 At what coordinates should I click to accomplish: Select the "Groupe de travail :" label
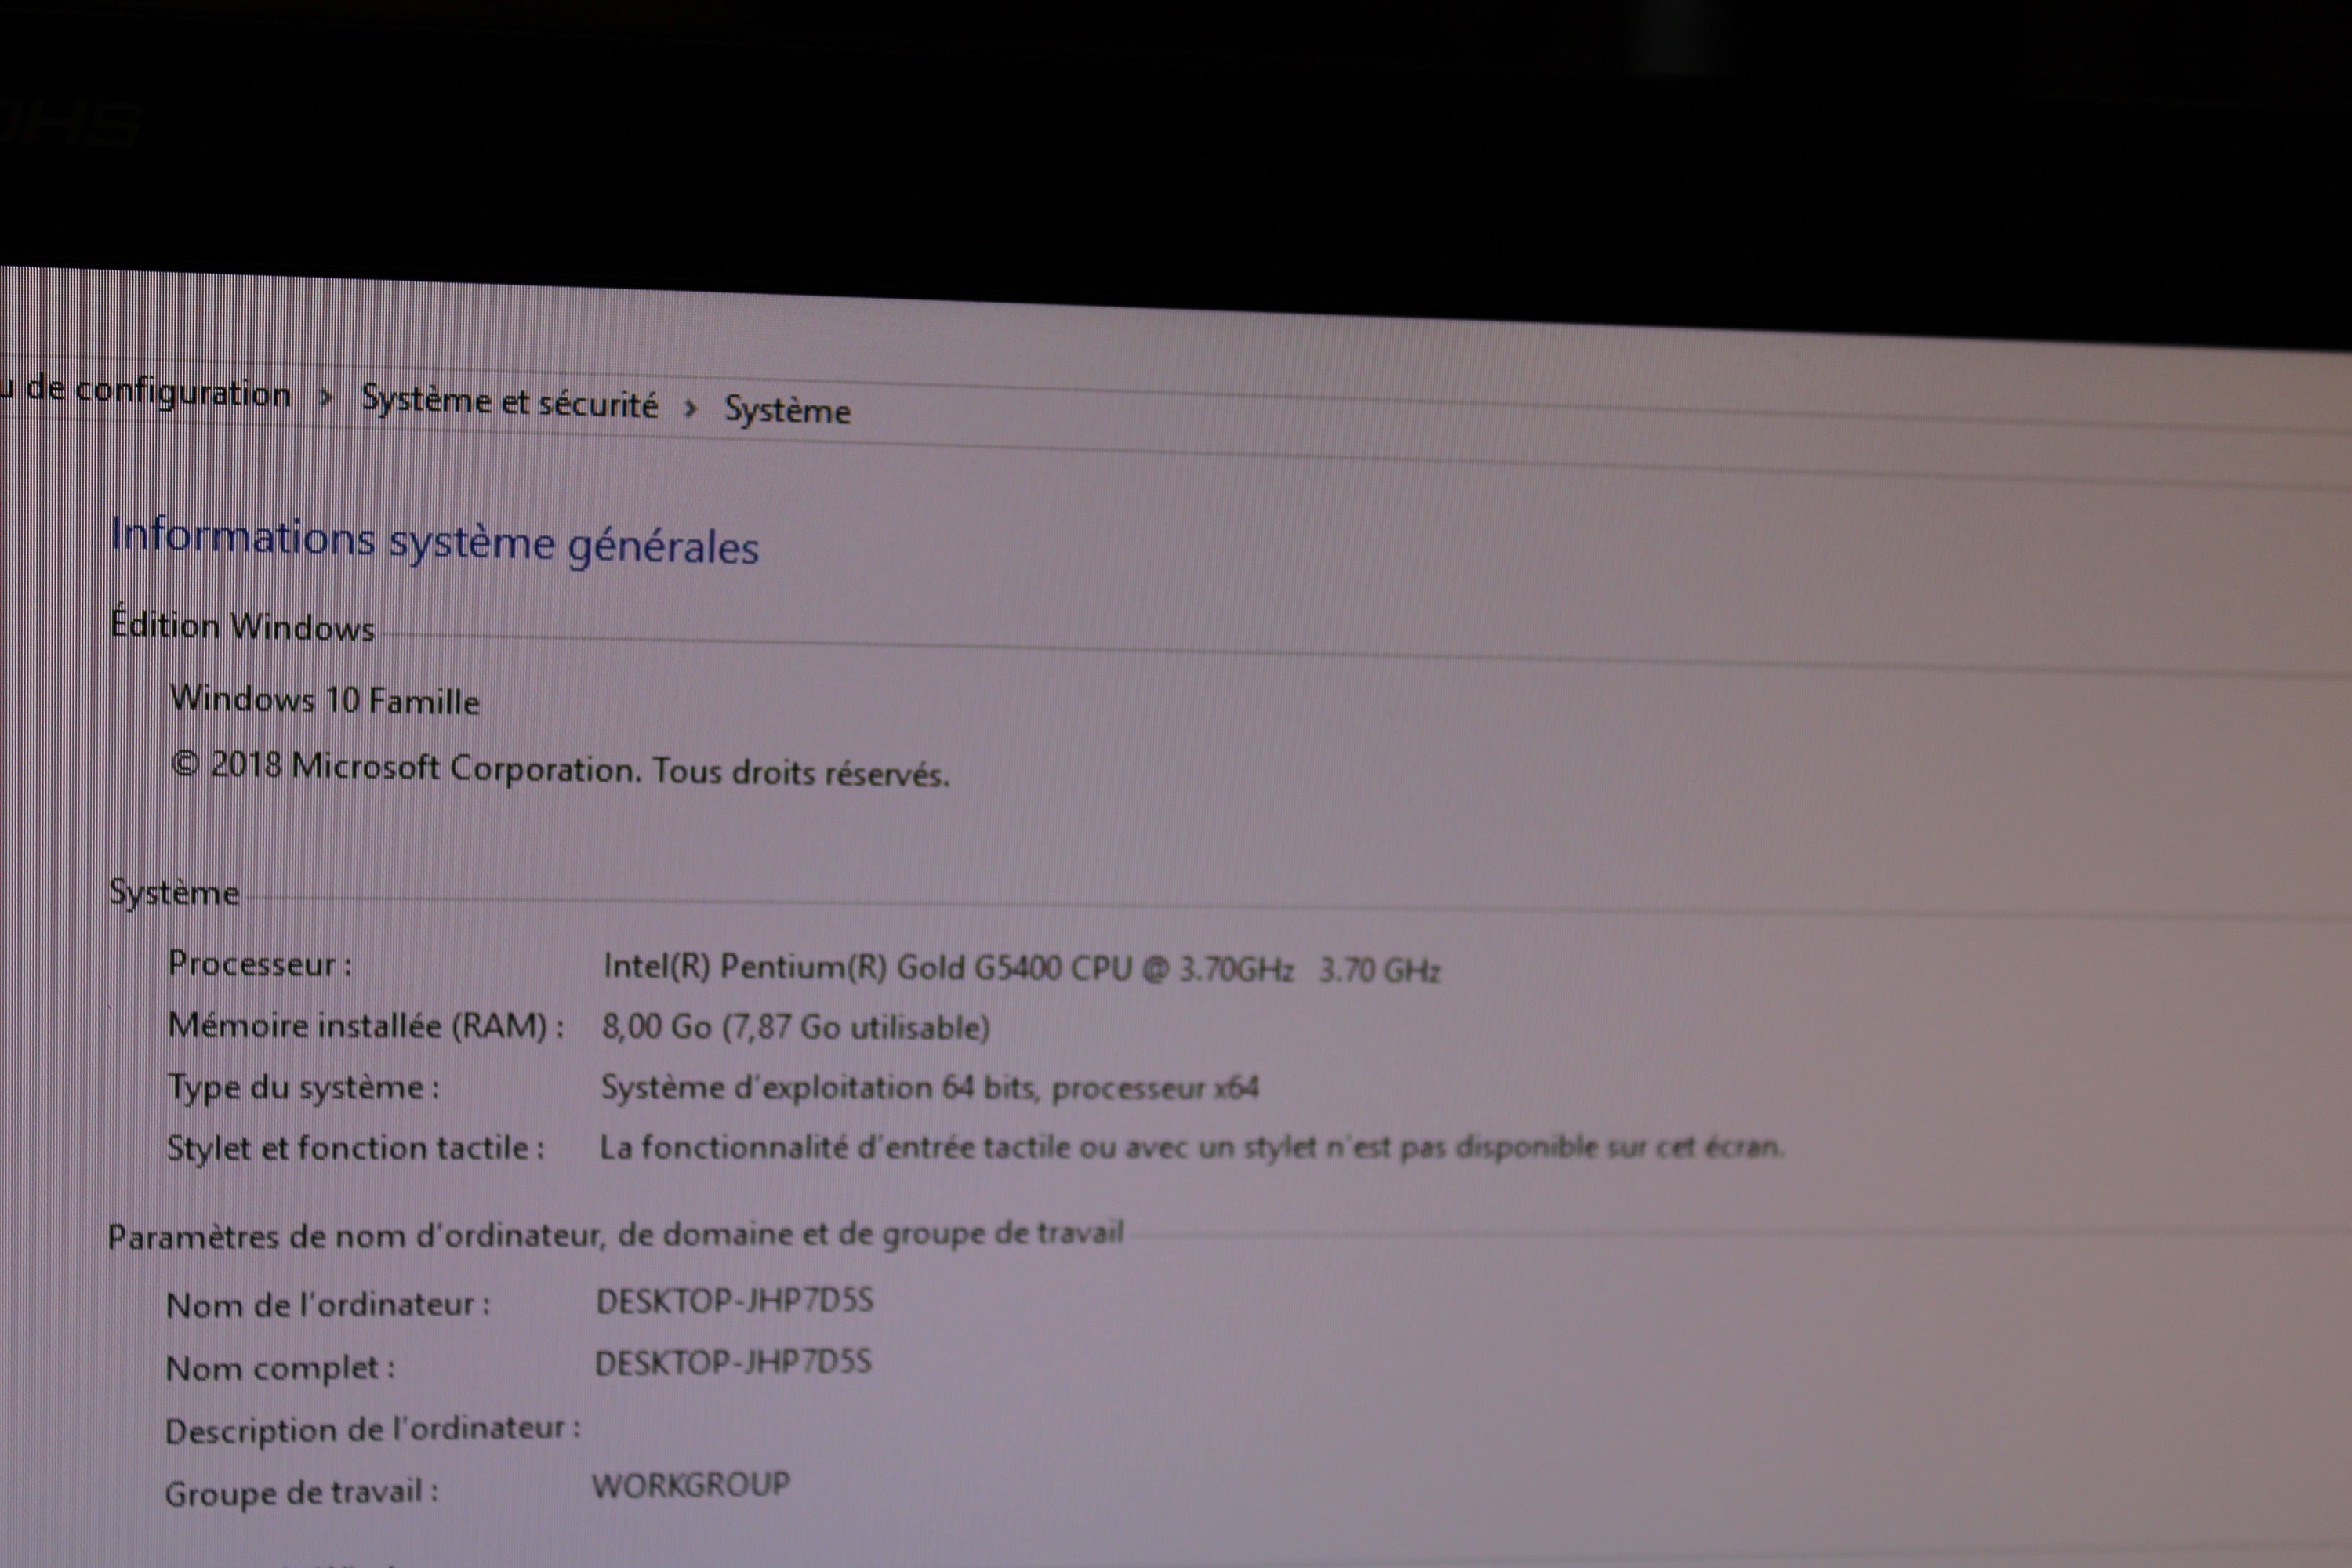[x=301, y=1493]
